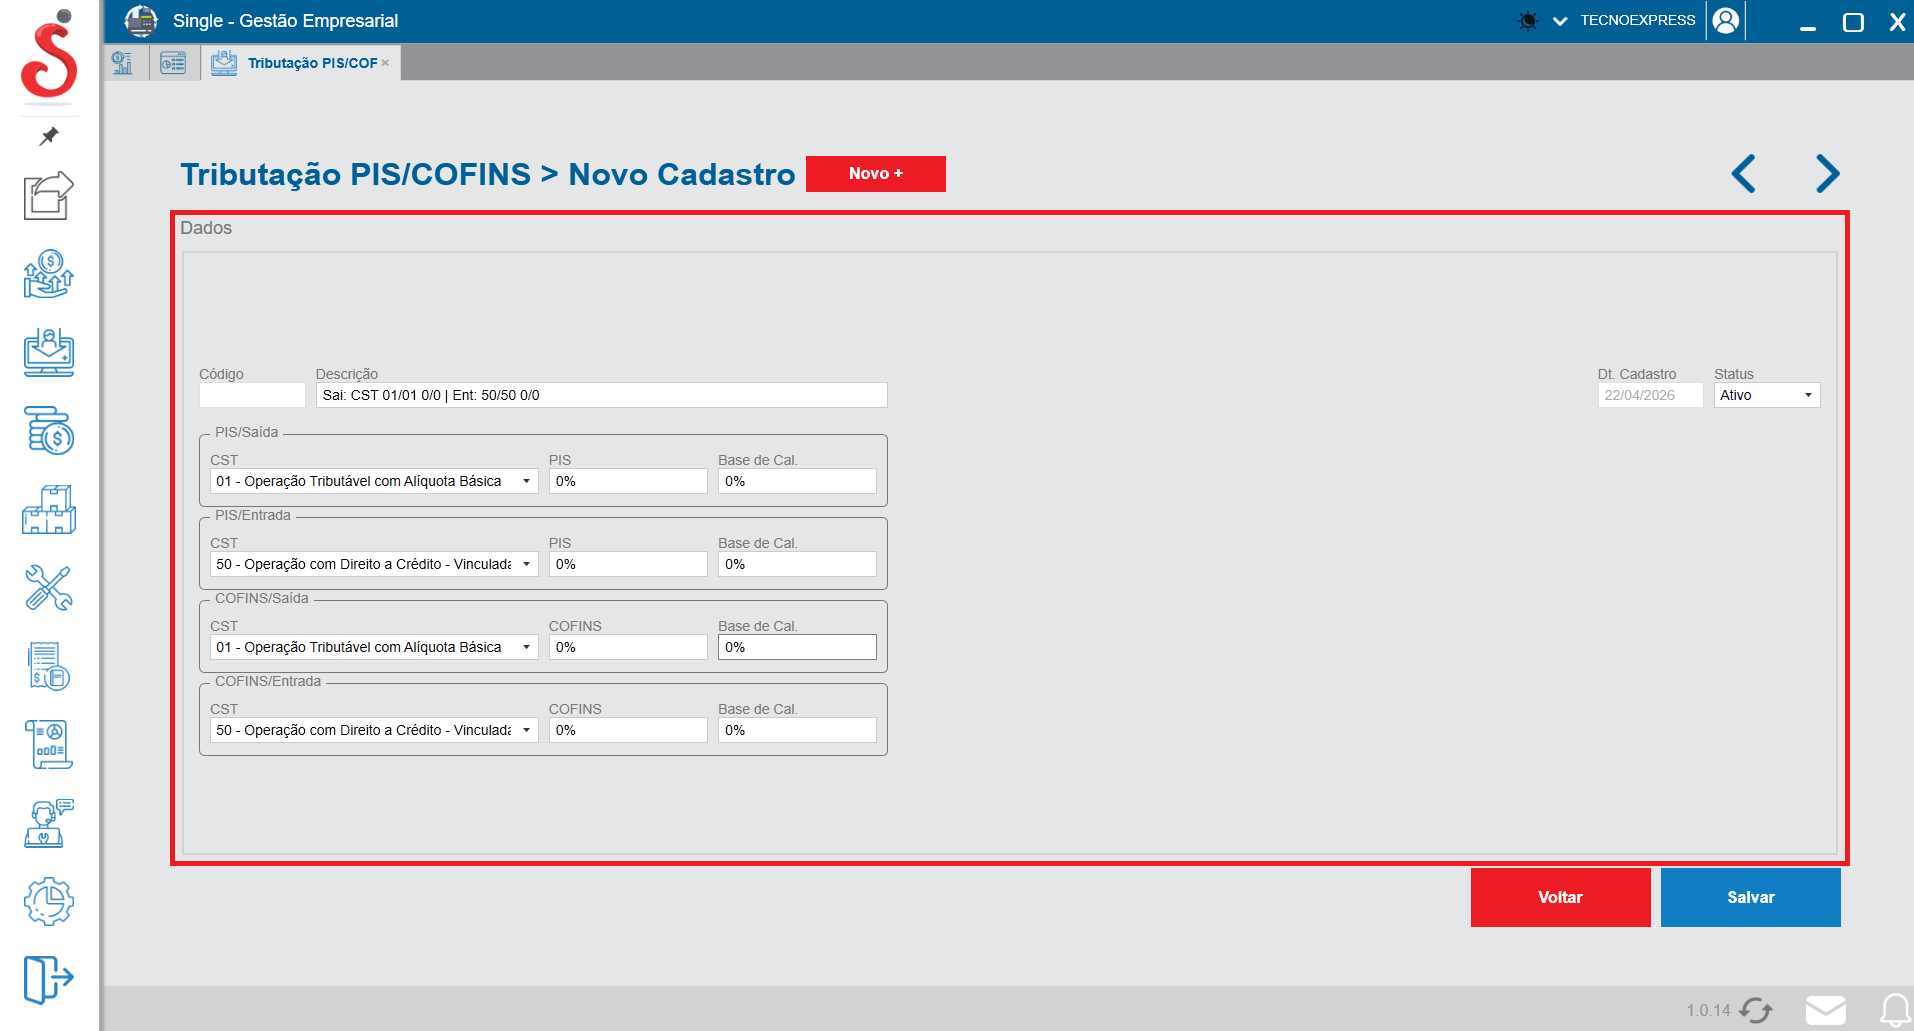Click the notification bell icon
The image size is (1914, 1031).
(1894, 1010)
